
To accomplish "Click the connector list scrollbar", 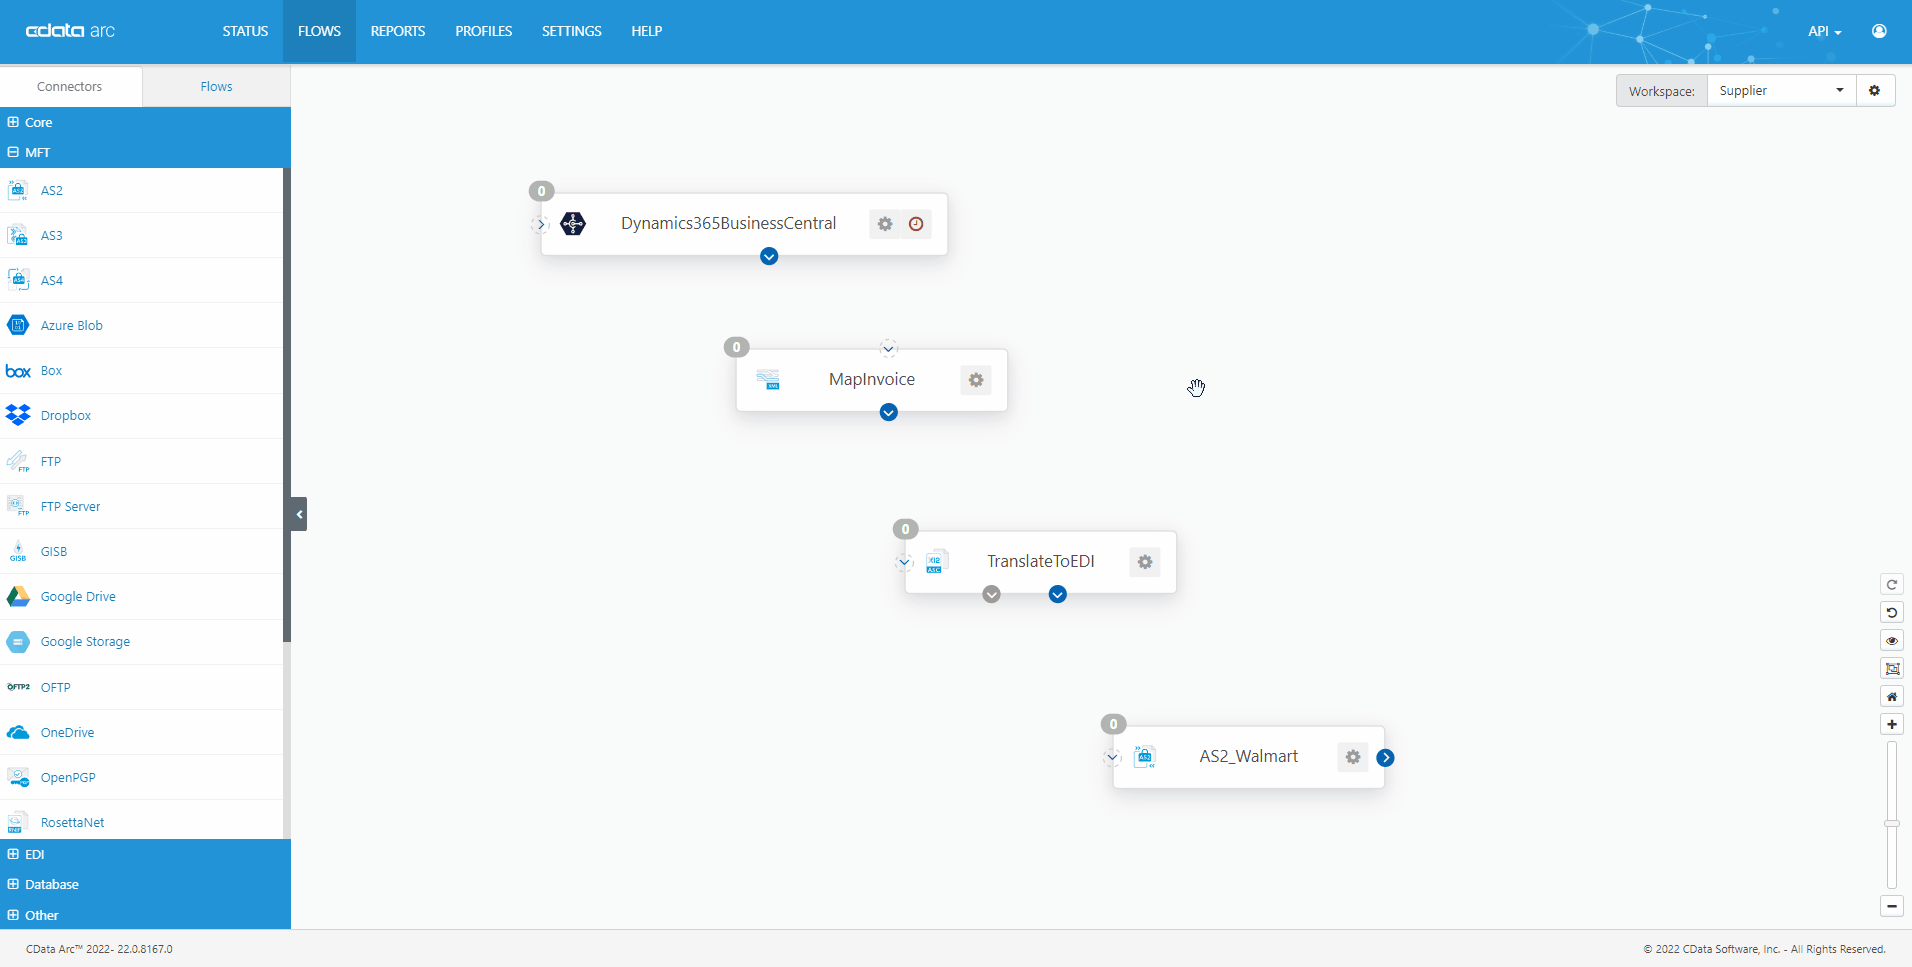I will point(287,404).
